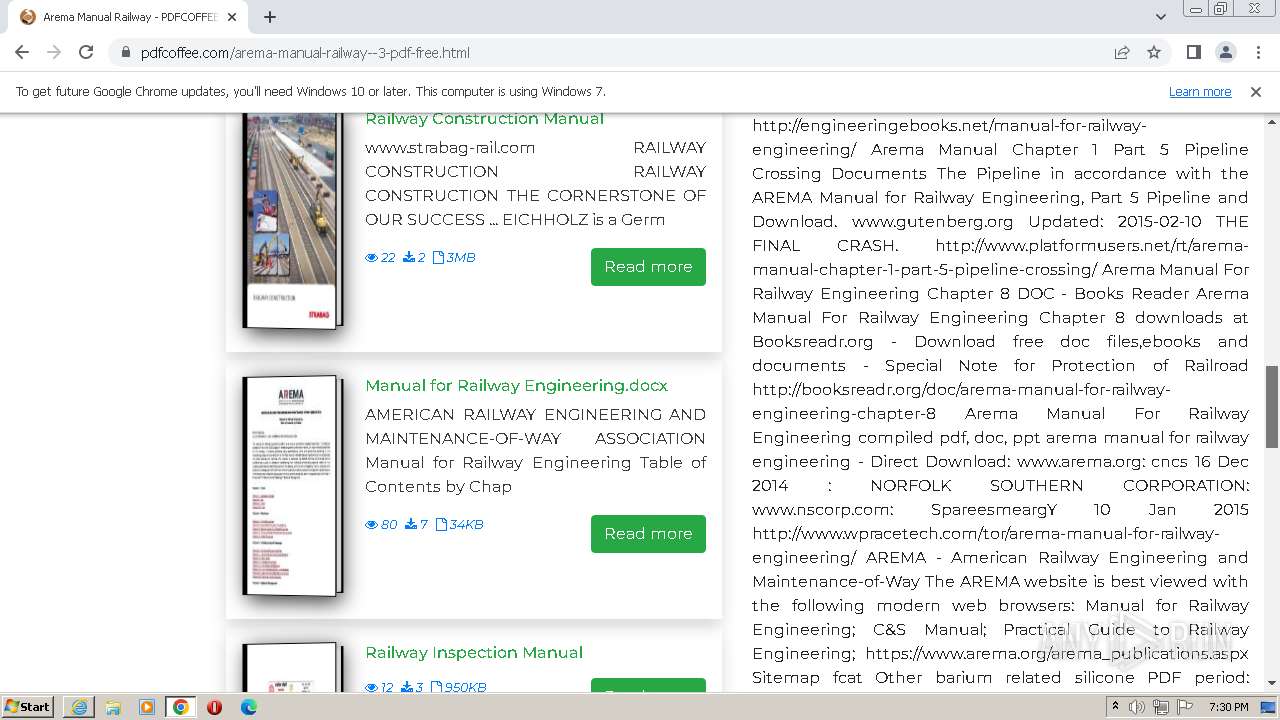Image resolution: width=1280 pixels, height=720 pixels.
Task: Expand the tab search dropdown arrow
Action: pyautogui.click(x=1160, y=17)
